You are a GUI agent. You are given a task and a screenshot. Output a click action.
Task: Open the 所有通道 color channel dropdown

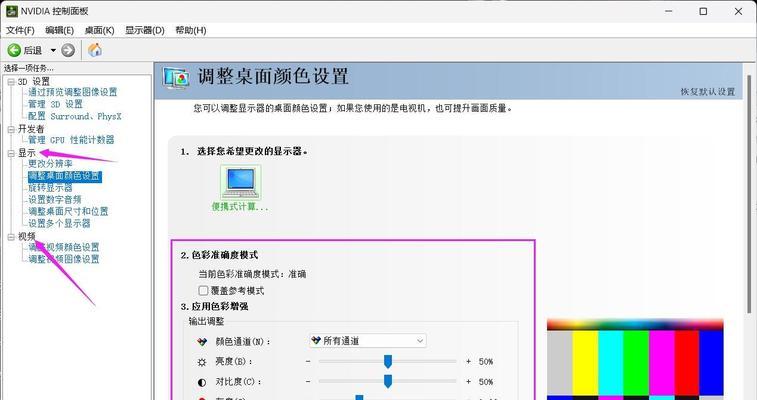367,341
